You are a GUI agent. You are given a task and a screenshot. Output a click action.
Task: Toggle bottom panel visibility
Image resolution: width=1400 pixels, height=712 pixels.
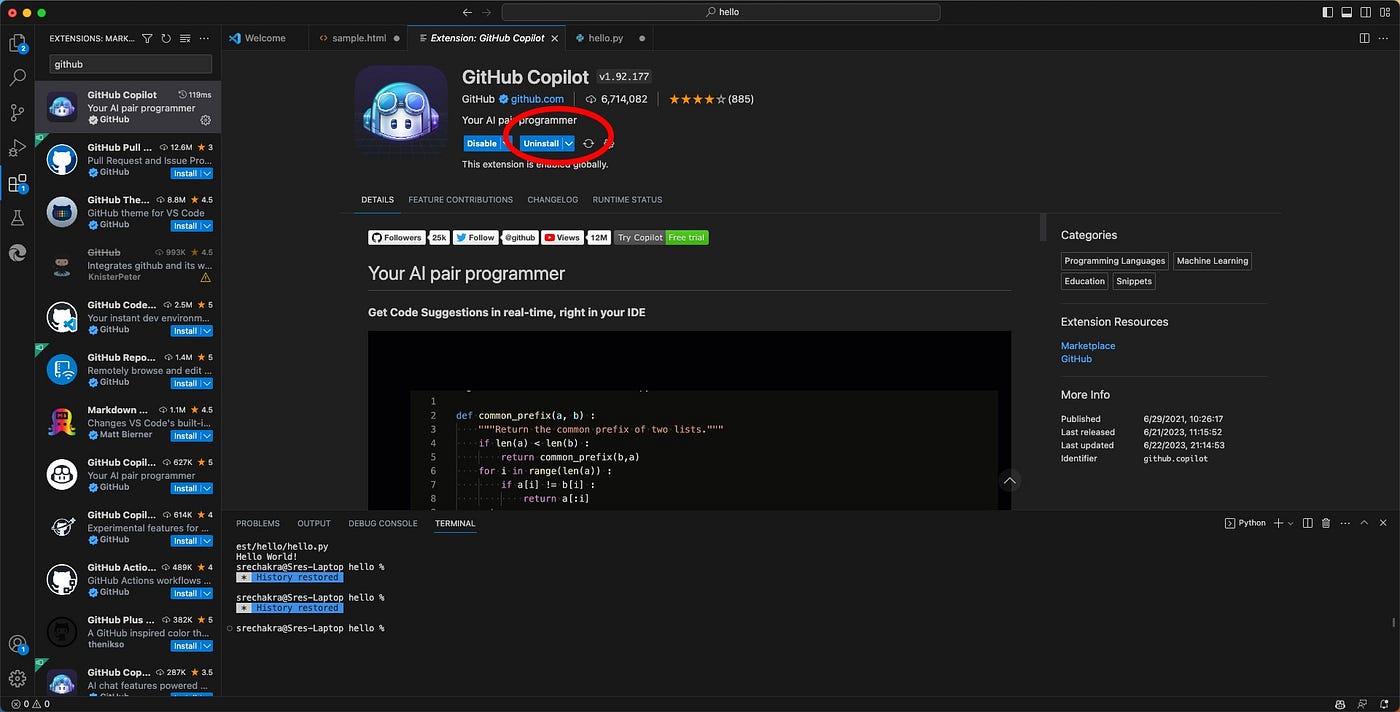pos(1346,12)
